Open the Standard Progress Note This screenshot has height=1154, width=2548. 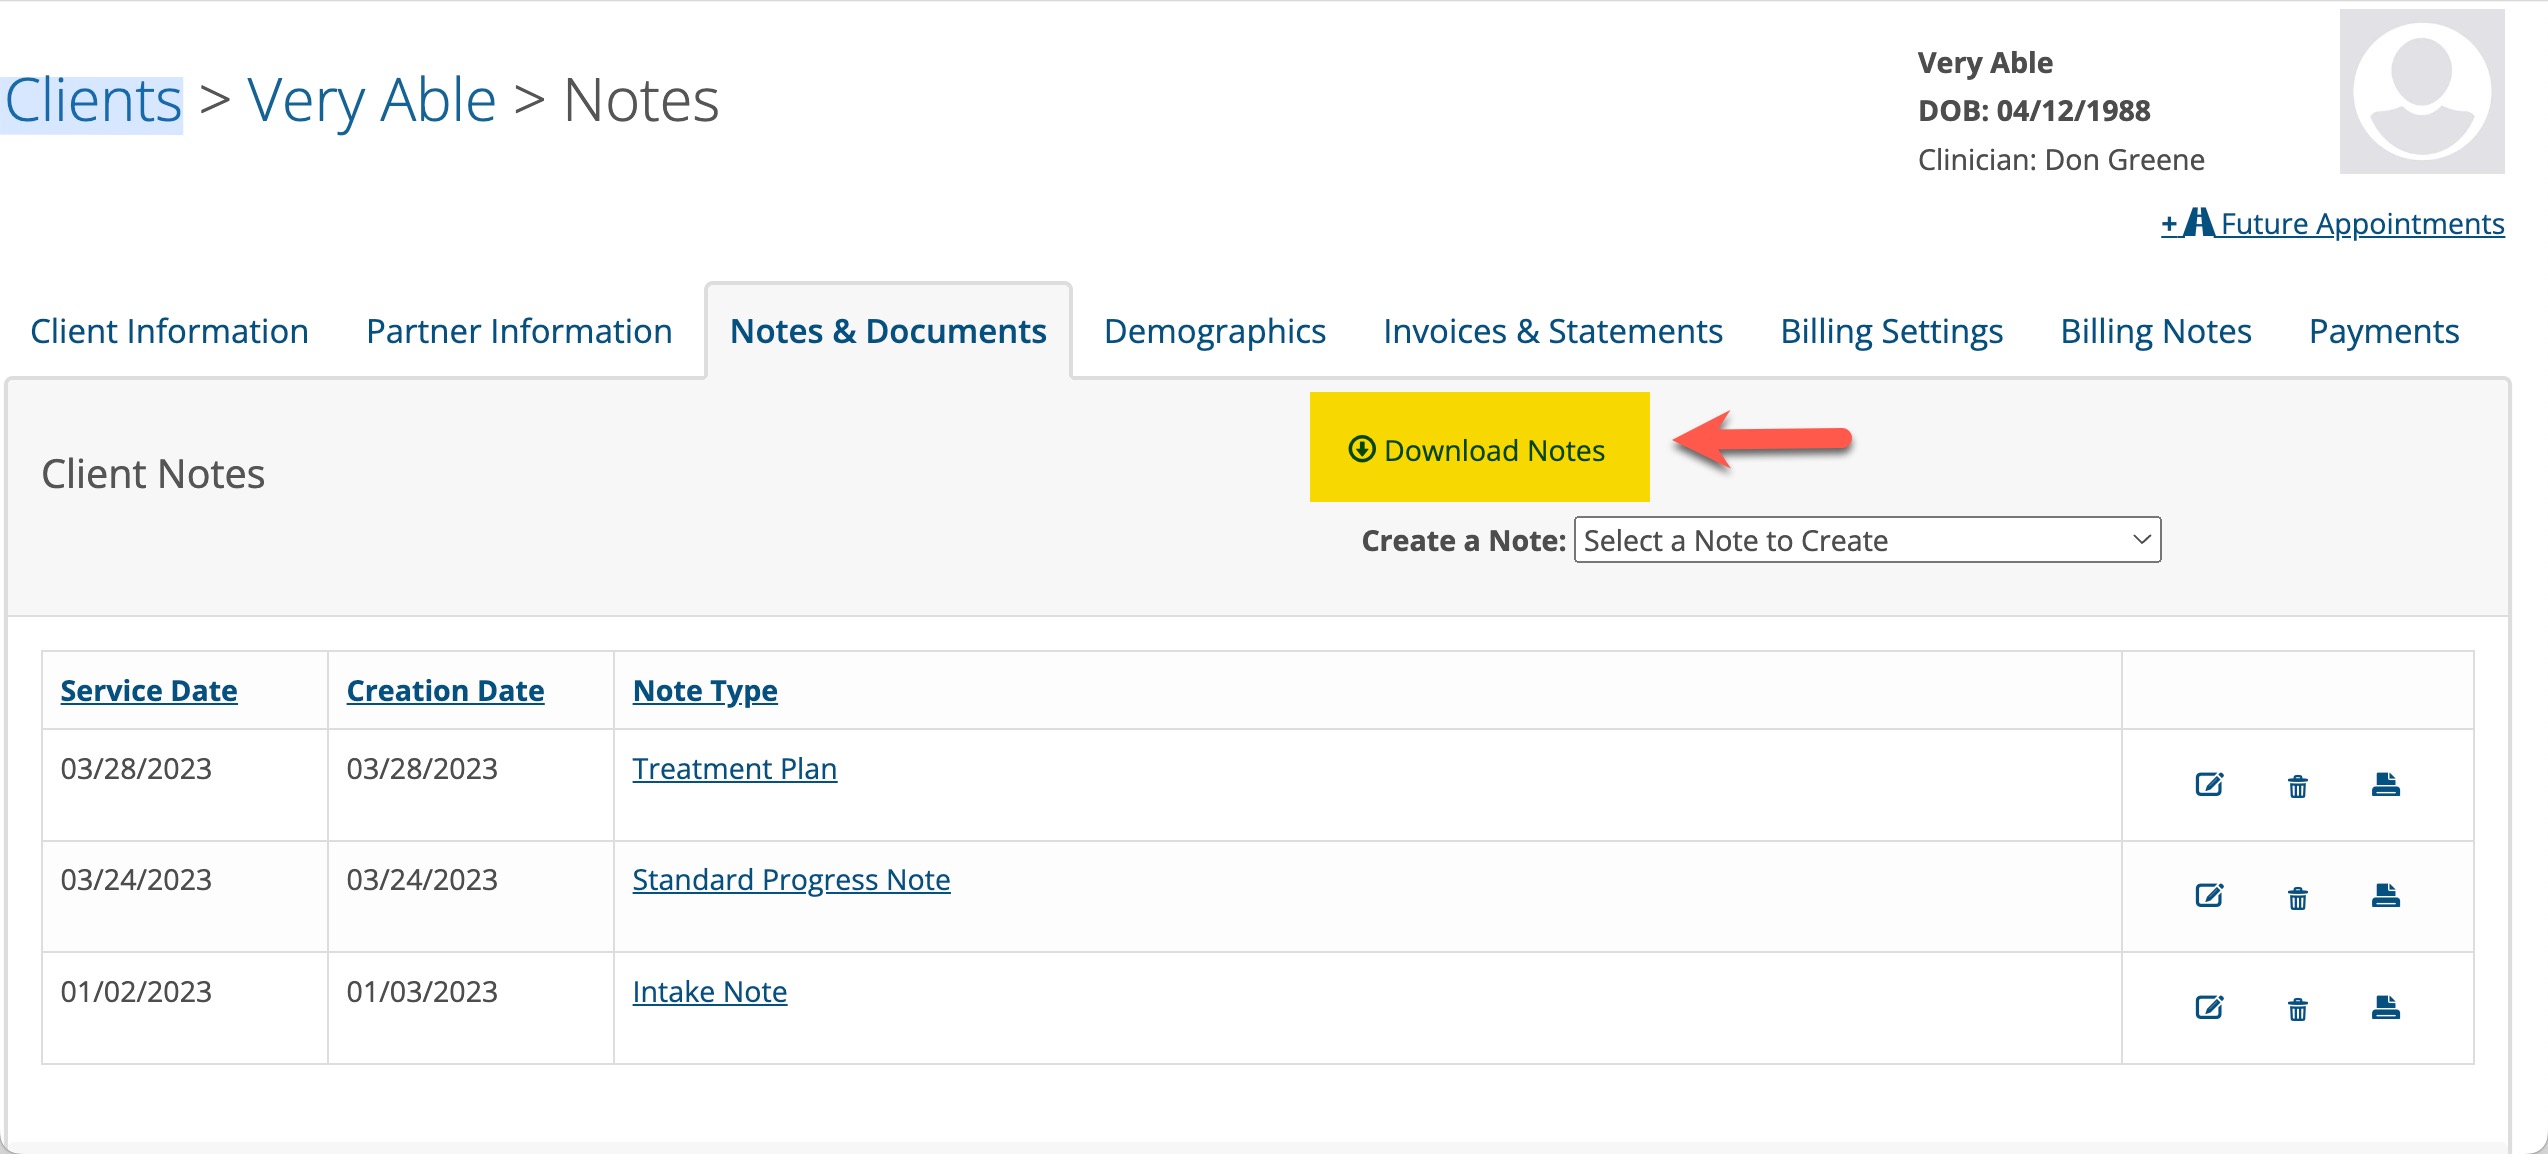(x=790, y=880)
